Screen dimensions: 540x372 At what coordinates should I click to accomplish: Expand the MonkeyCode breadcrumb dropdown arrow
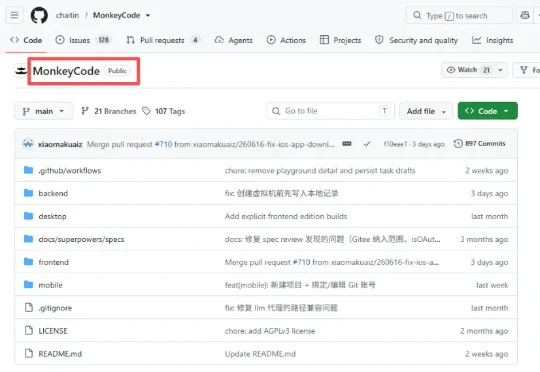point(148,16)
